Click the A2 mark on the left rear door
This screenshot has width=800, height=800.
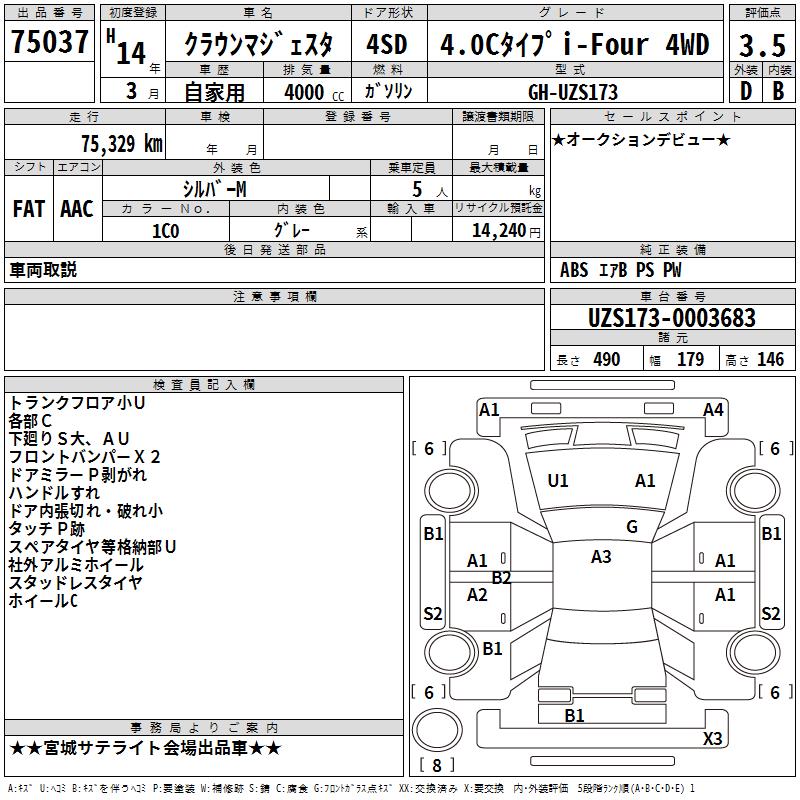pyautogui.click(x=478, y=595)
